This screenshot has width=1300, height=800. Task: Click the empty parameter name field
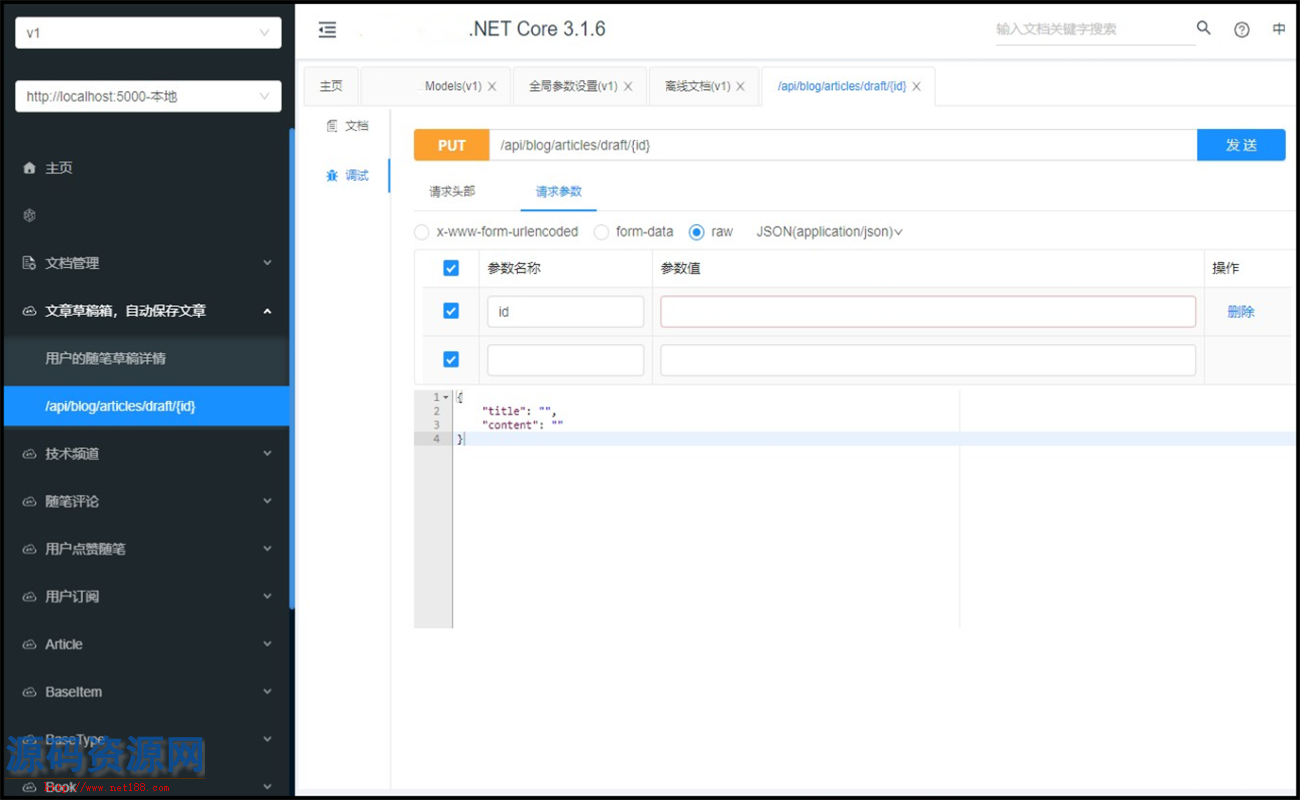tap(565, 360)
